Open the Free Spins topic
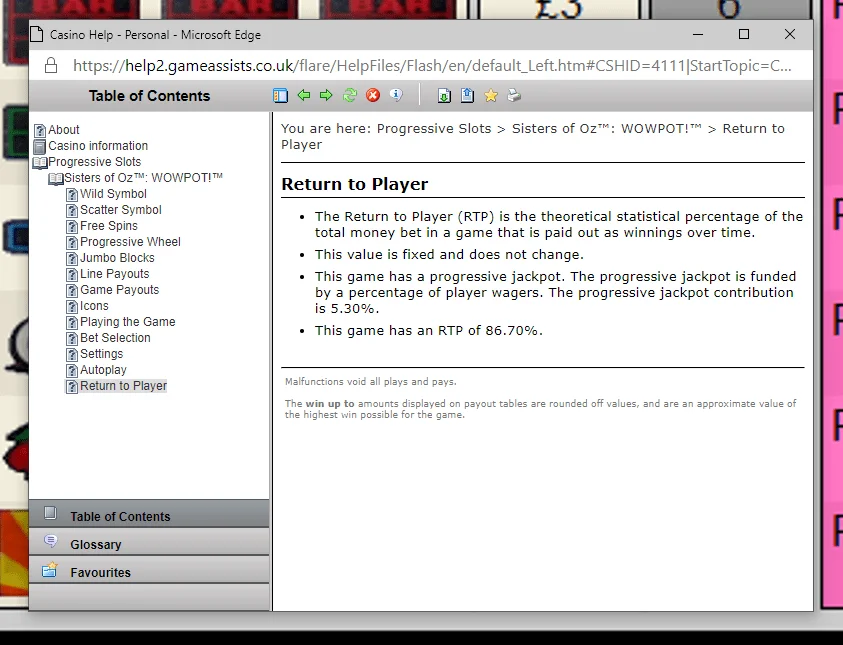 tap(109, 226)
